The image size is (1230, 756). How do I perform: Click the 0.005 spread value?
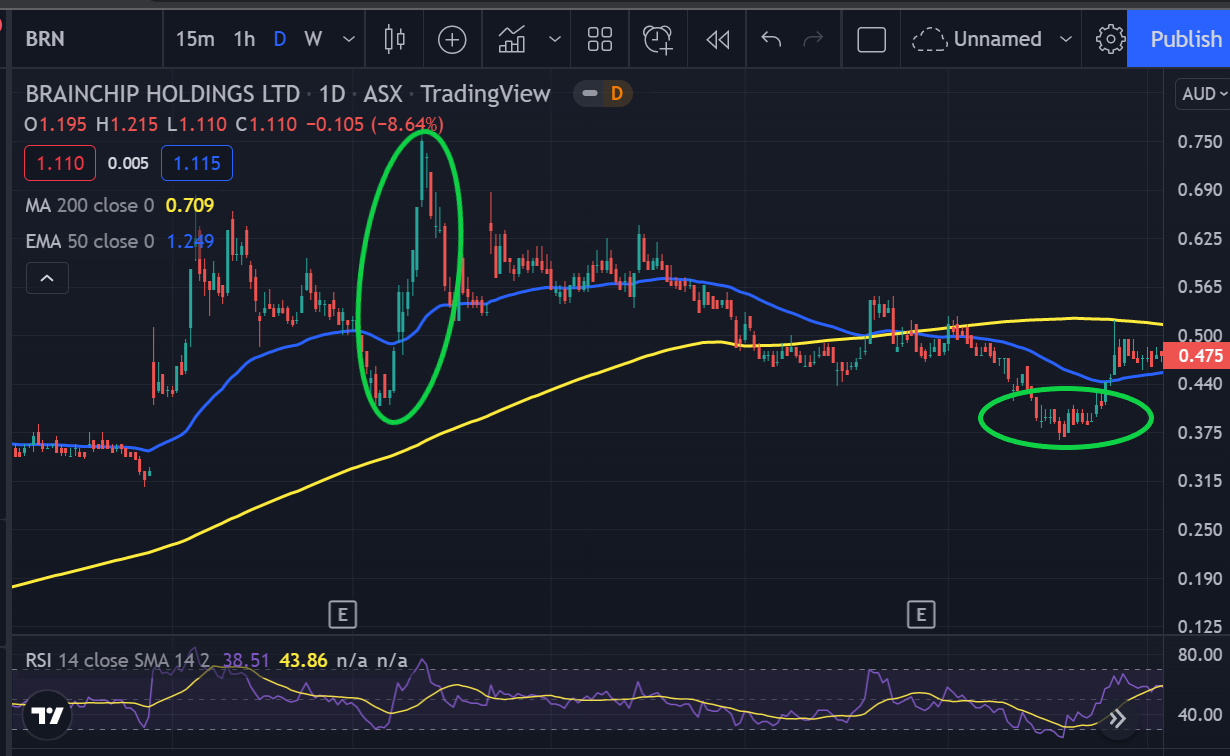point(128,163)
